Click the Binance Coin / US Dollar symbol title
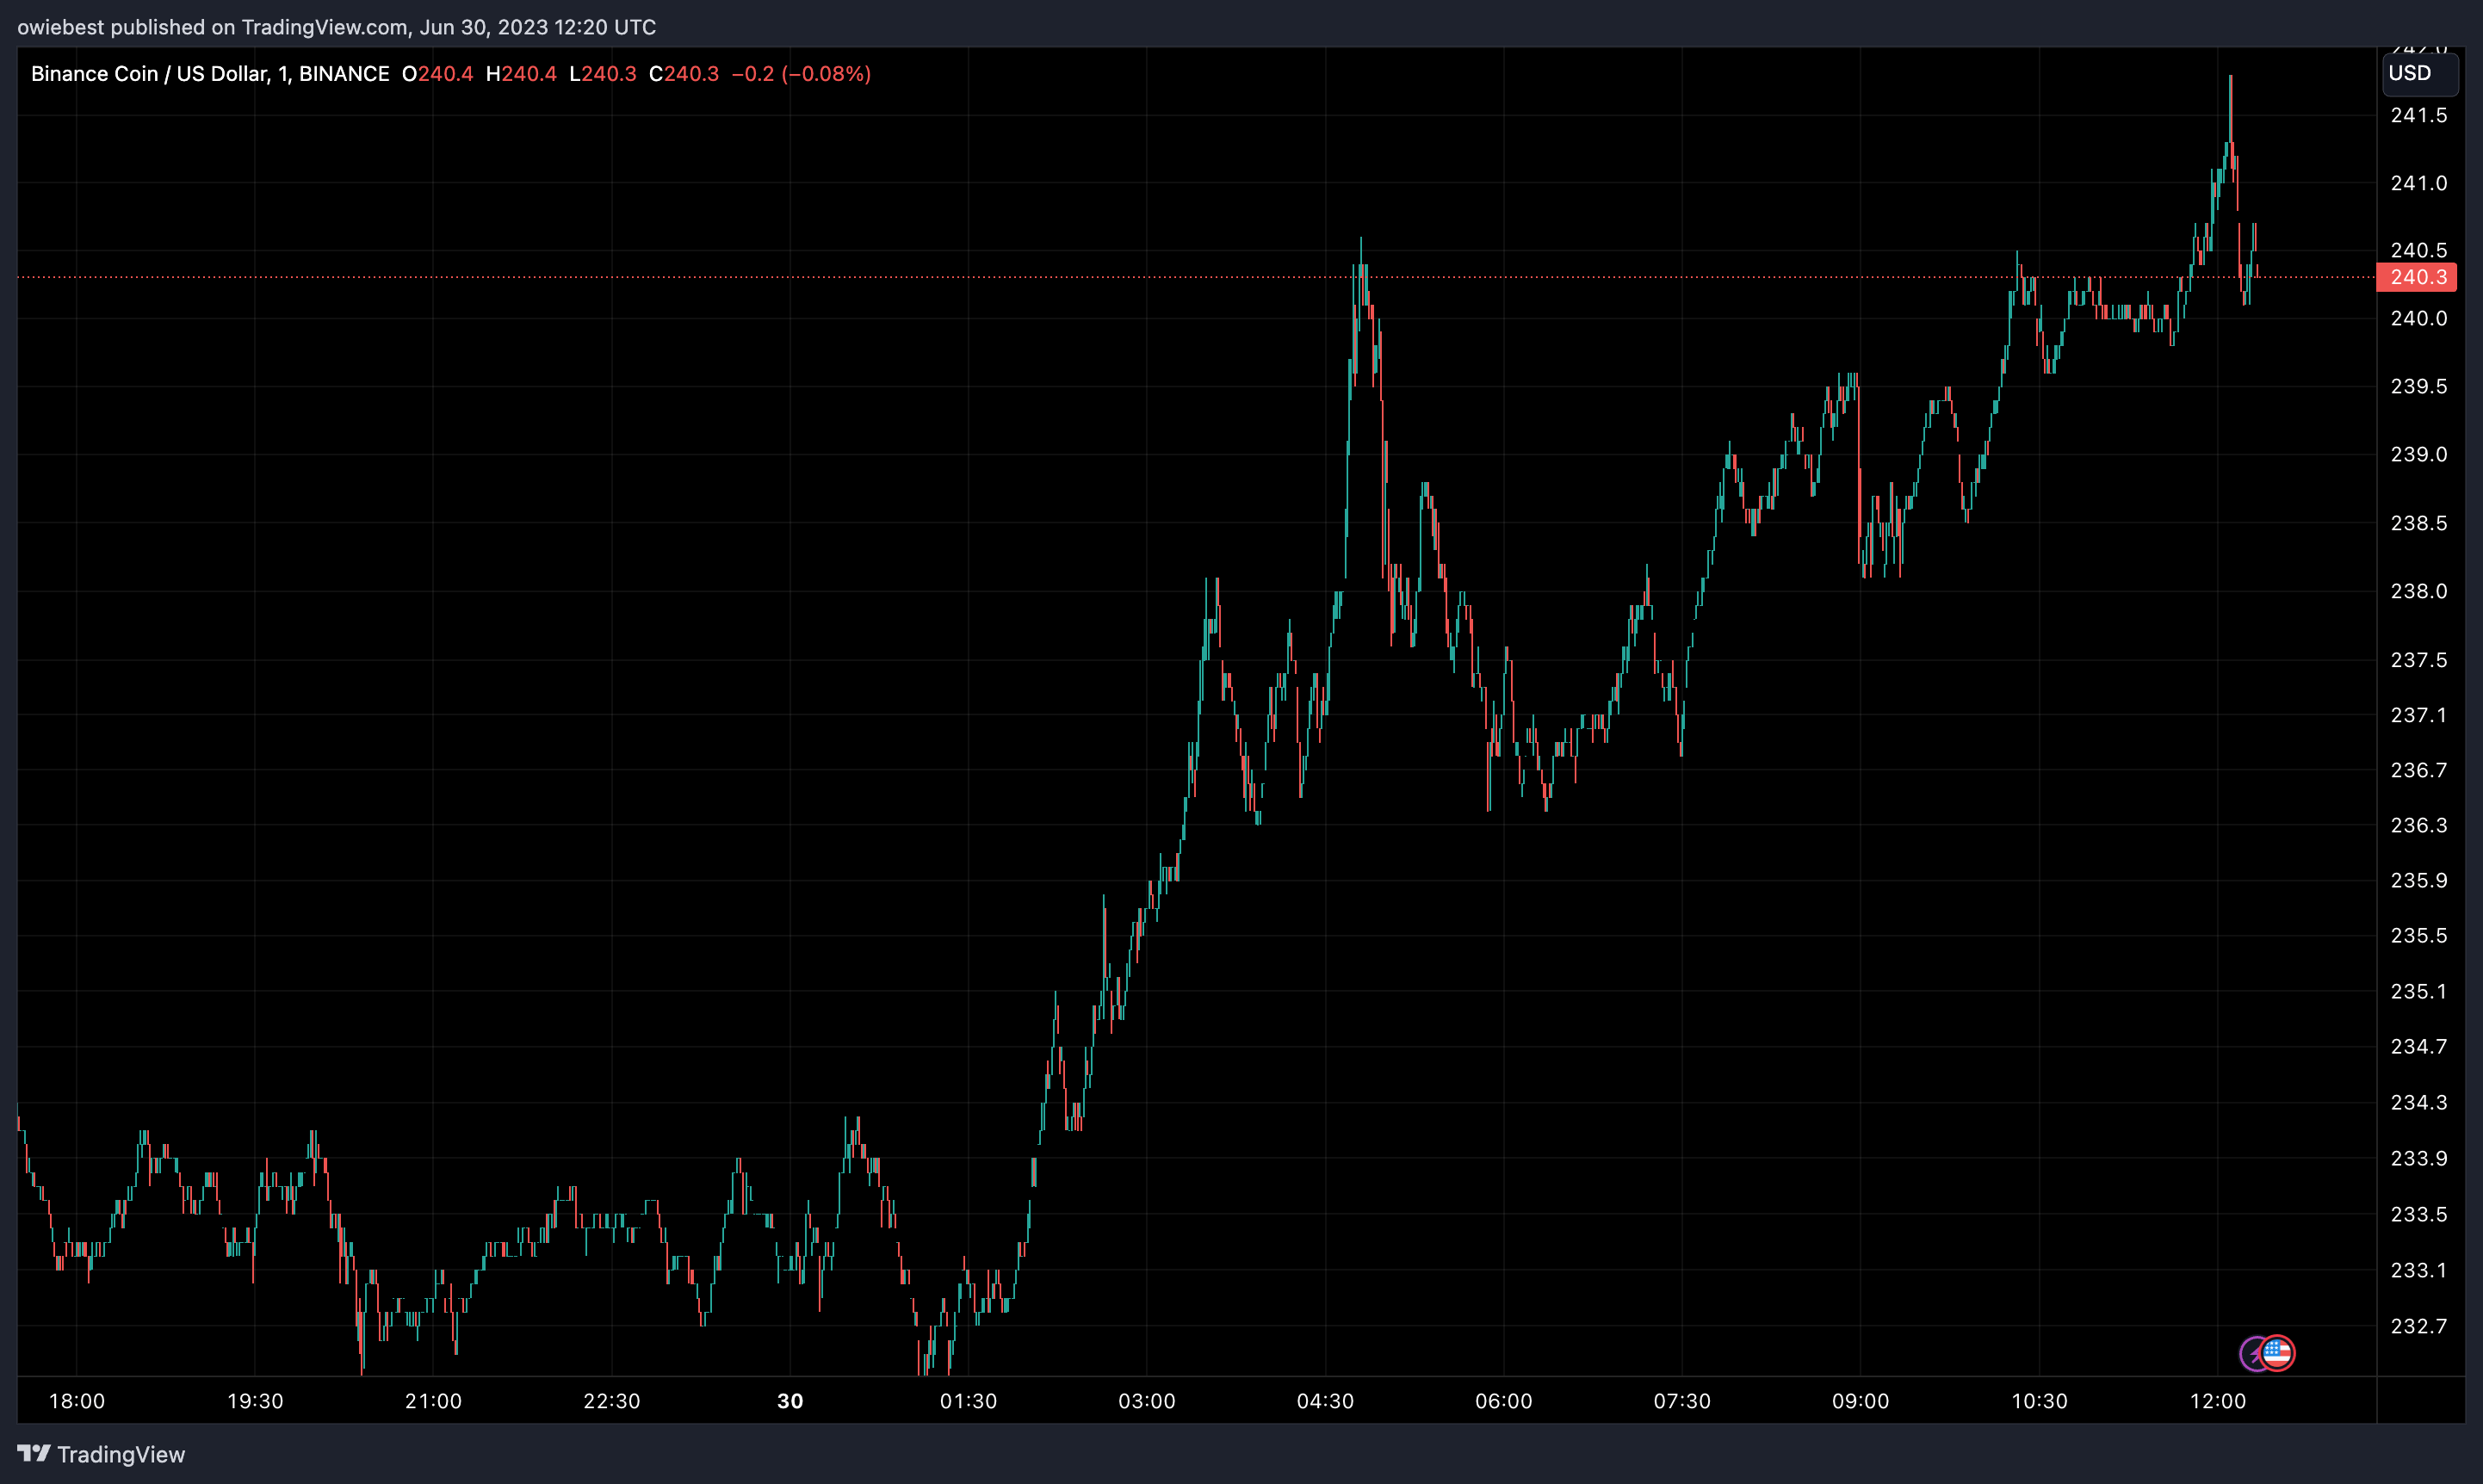The image size is (2483, 1484). [x=210, y=74]
